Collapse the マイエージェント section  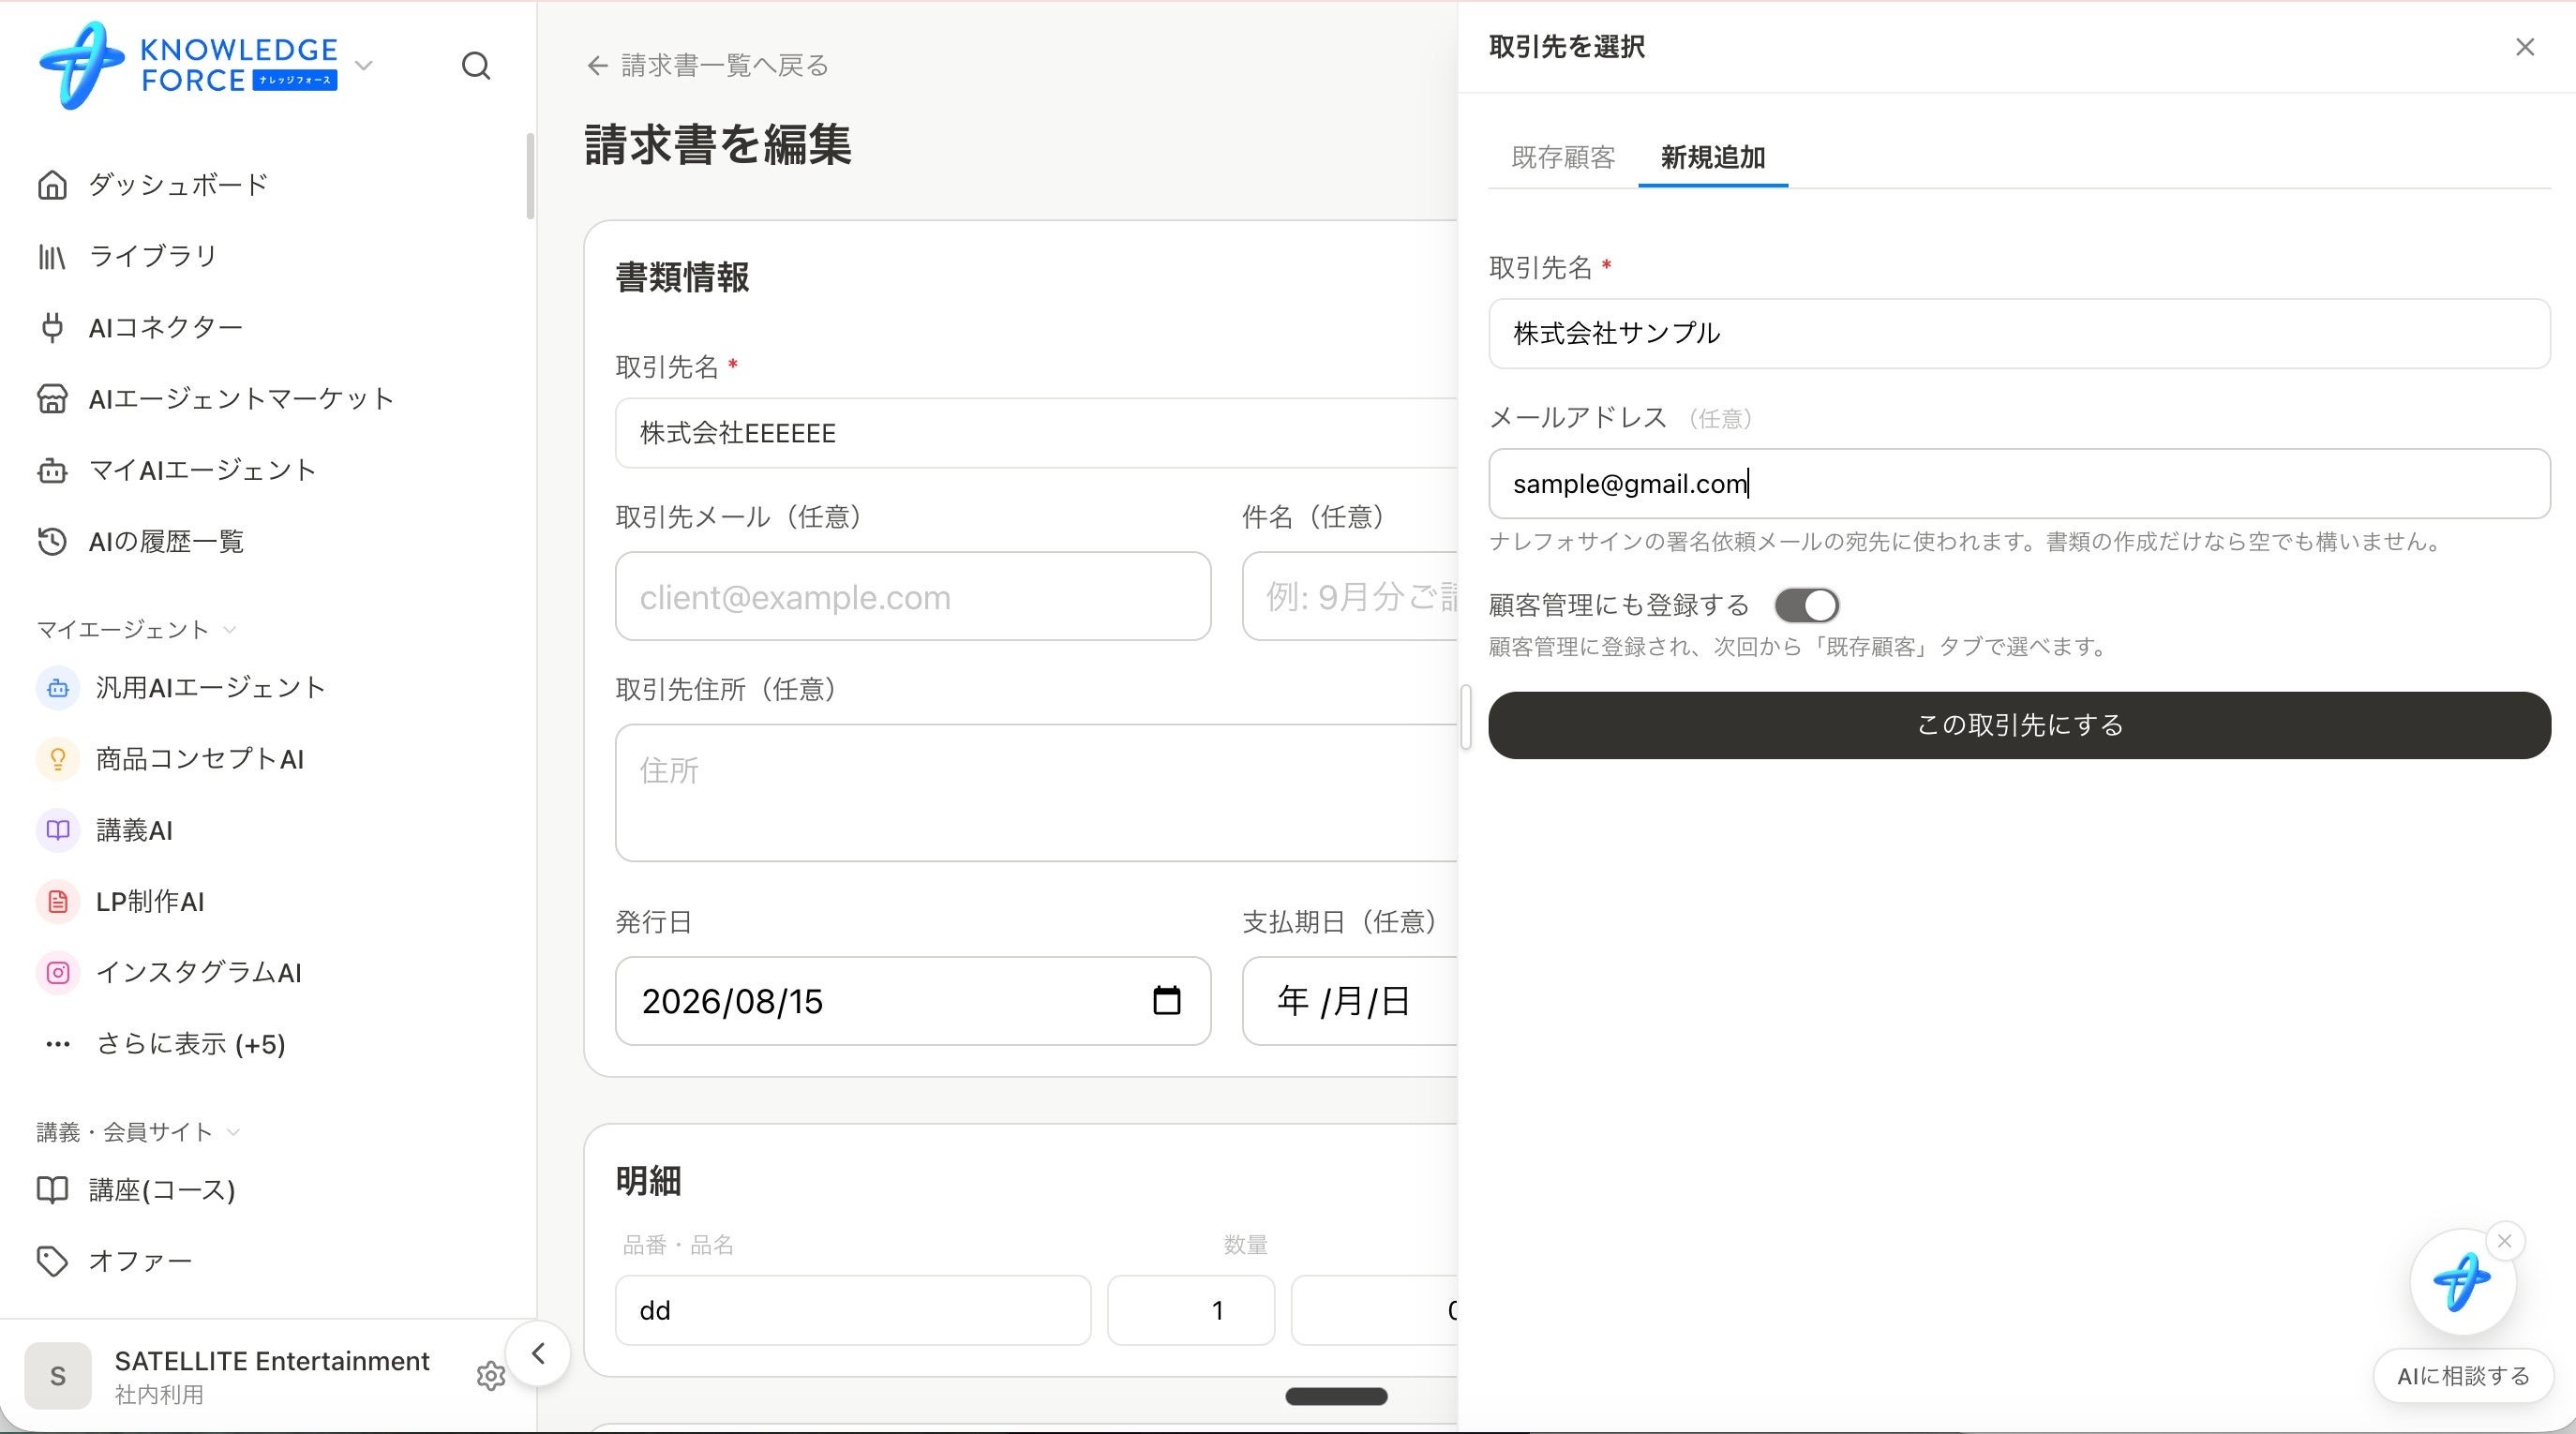coord(136,629)
